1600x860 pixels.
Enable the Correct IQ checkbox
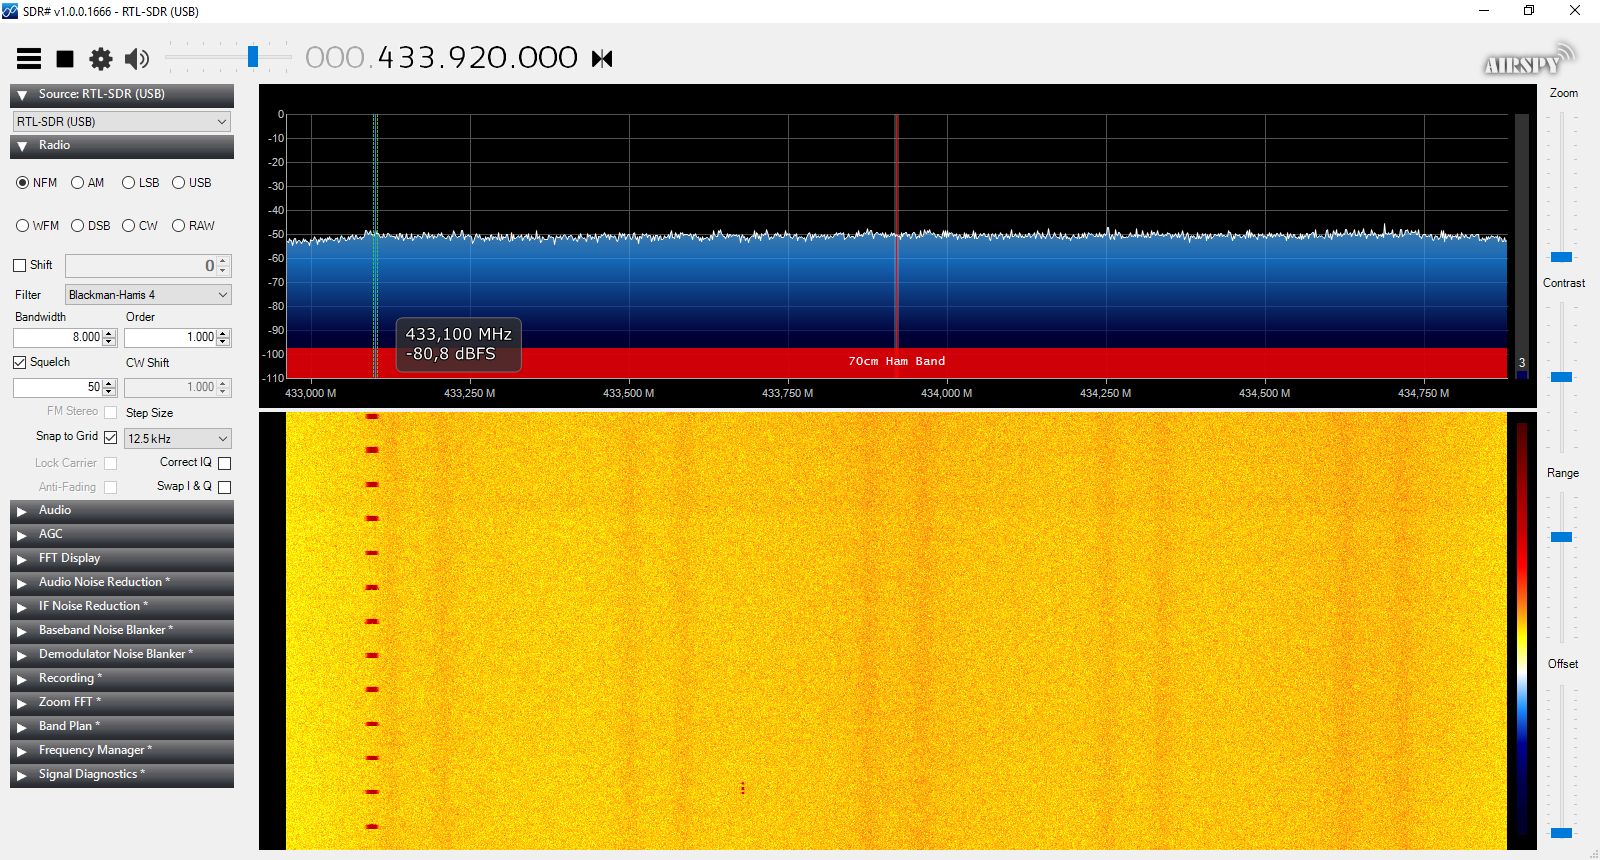pyautogui.click(x=225, y=463)
